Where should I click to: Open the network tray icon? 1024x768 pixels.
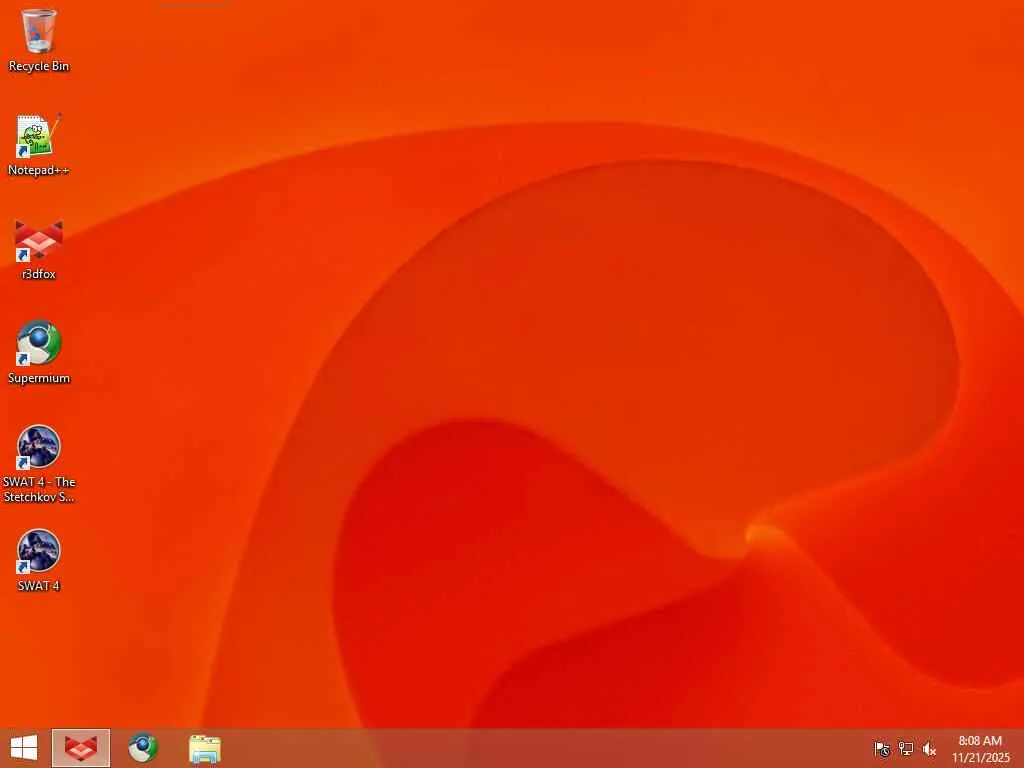[x=906, y=749]
